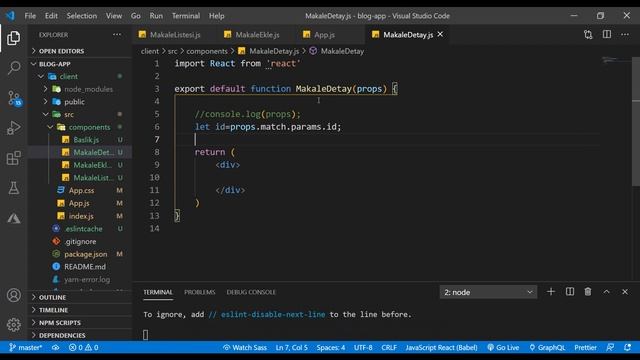Open Manage gear icon

[x=13, y=325]
